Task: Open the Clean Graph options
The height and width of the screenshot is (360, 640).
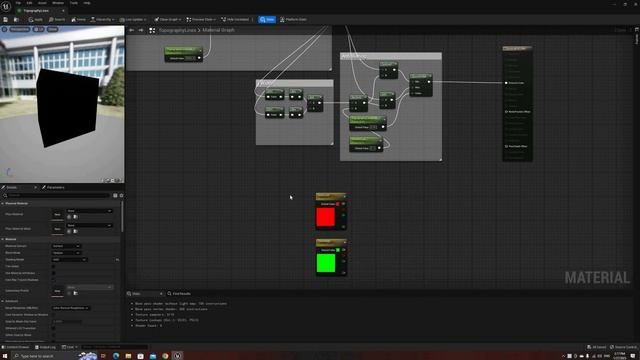Action: point(168,20)
